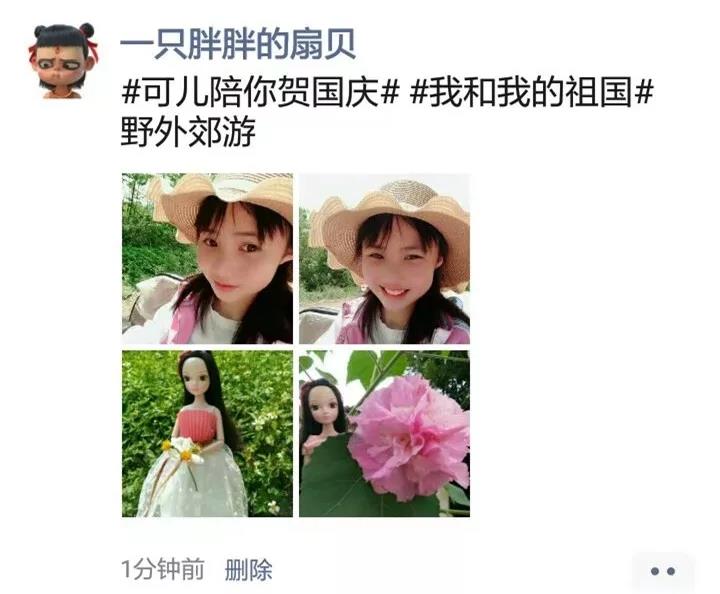The width and height of the screenshot is (720, 594).
Task: View the pink flower and doll photo
Action: (384, 434)
